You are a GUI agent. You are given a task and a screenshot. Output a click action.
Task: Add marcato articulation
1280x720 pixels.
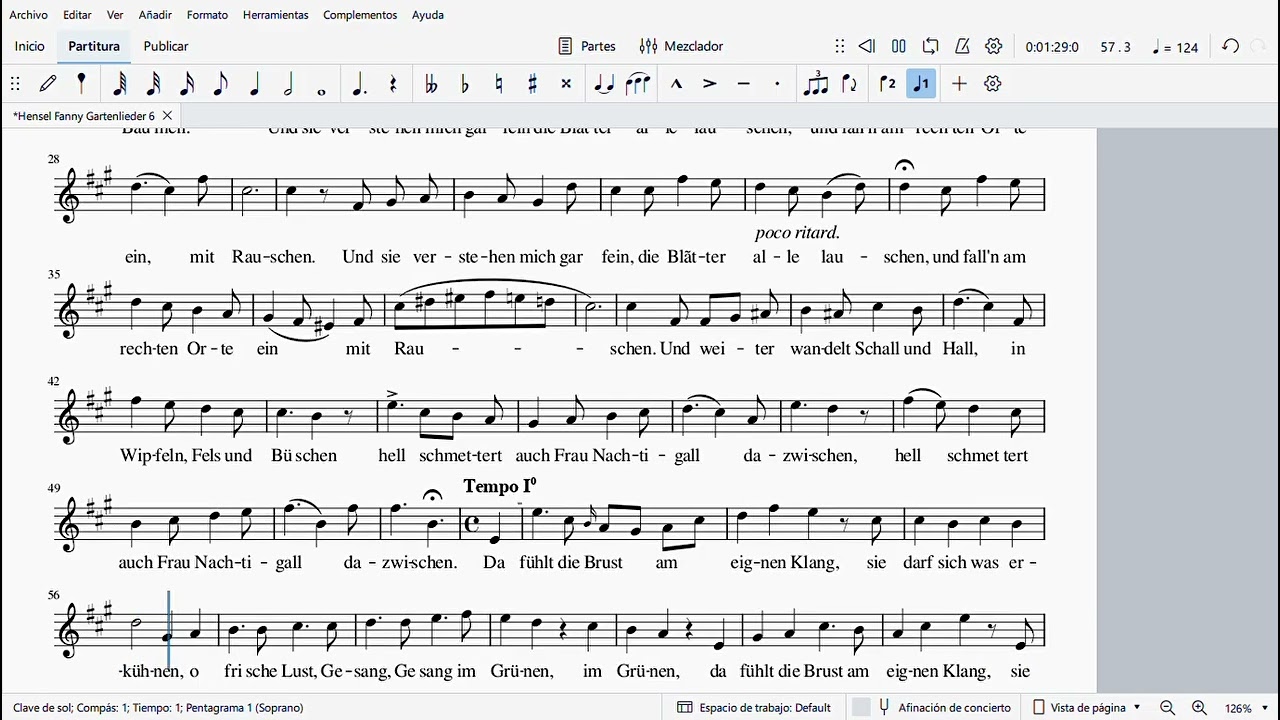676,84
